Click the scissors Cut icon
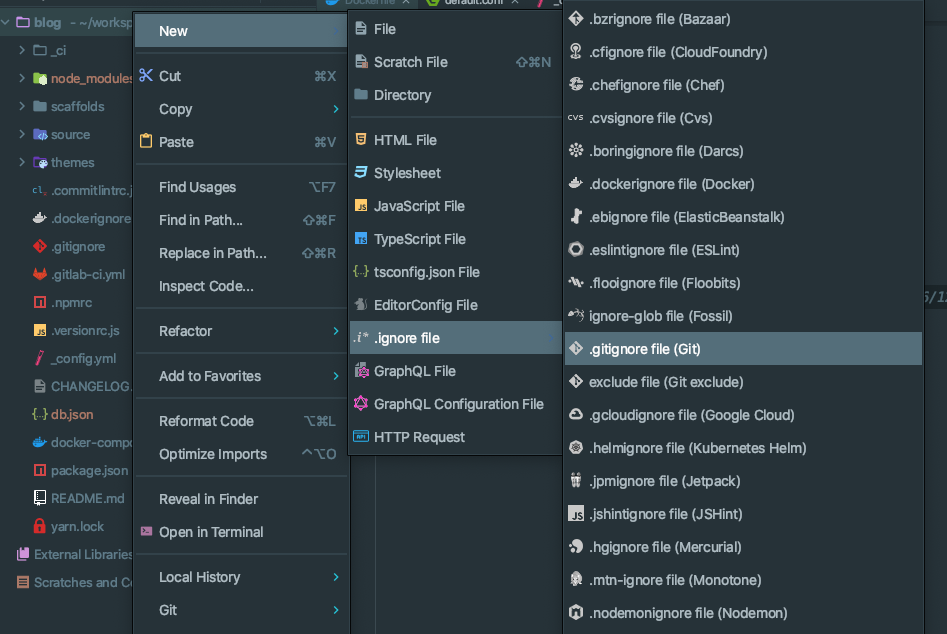947x634 pixels. click(x=146, y=75)
